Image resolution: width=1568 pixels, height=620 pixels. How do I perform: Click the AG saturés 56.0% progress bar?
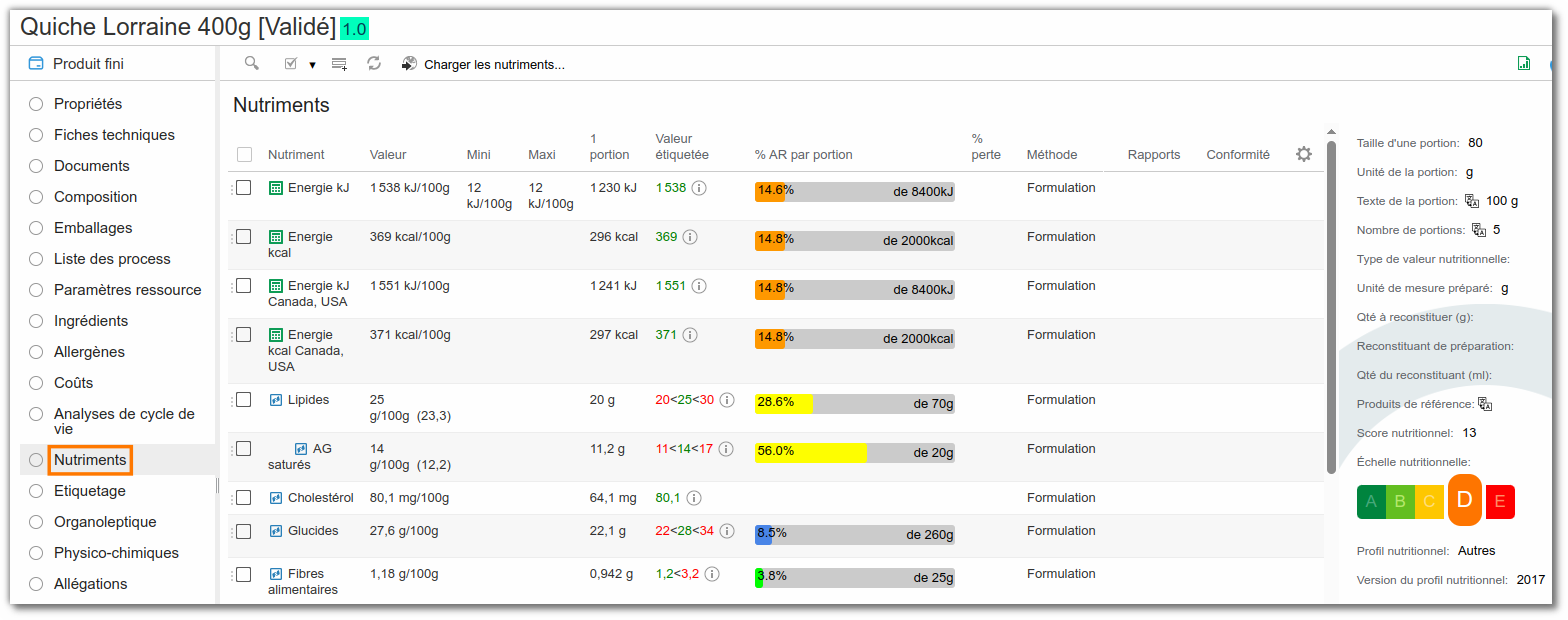tap(855, 452)
